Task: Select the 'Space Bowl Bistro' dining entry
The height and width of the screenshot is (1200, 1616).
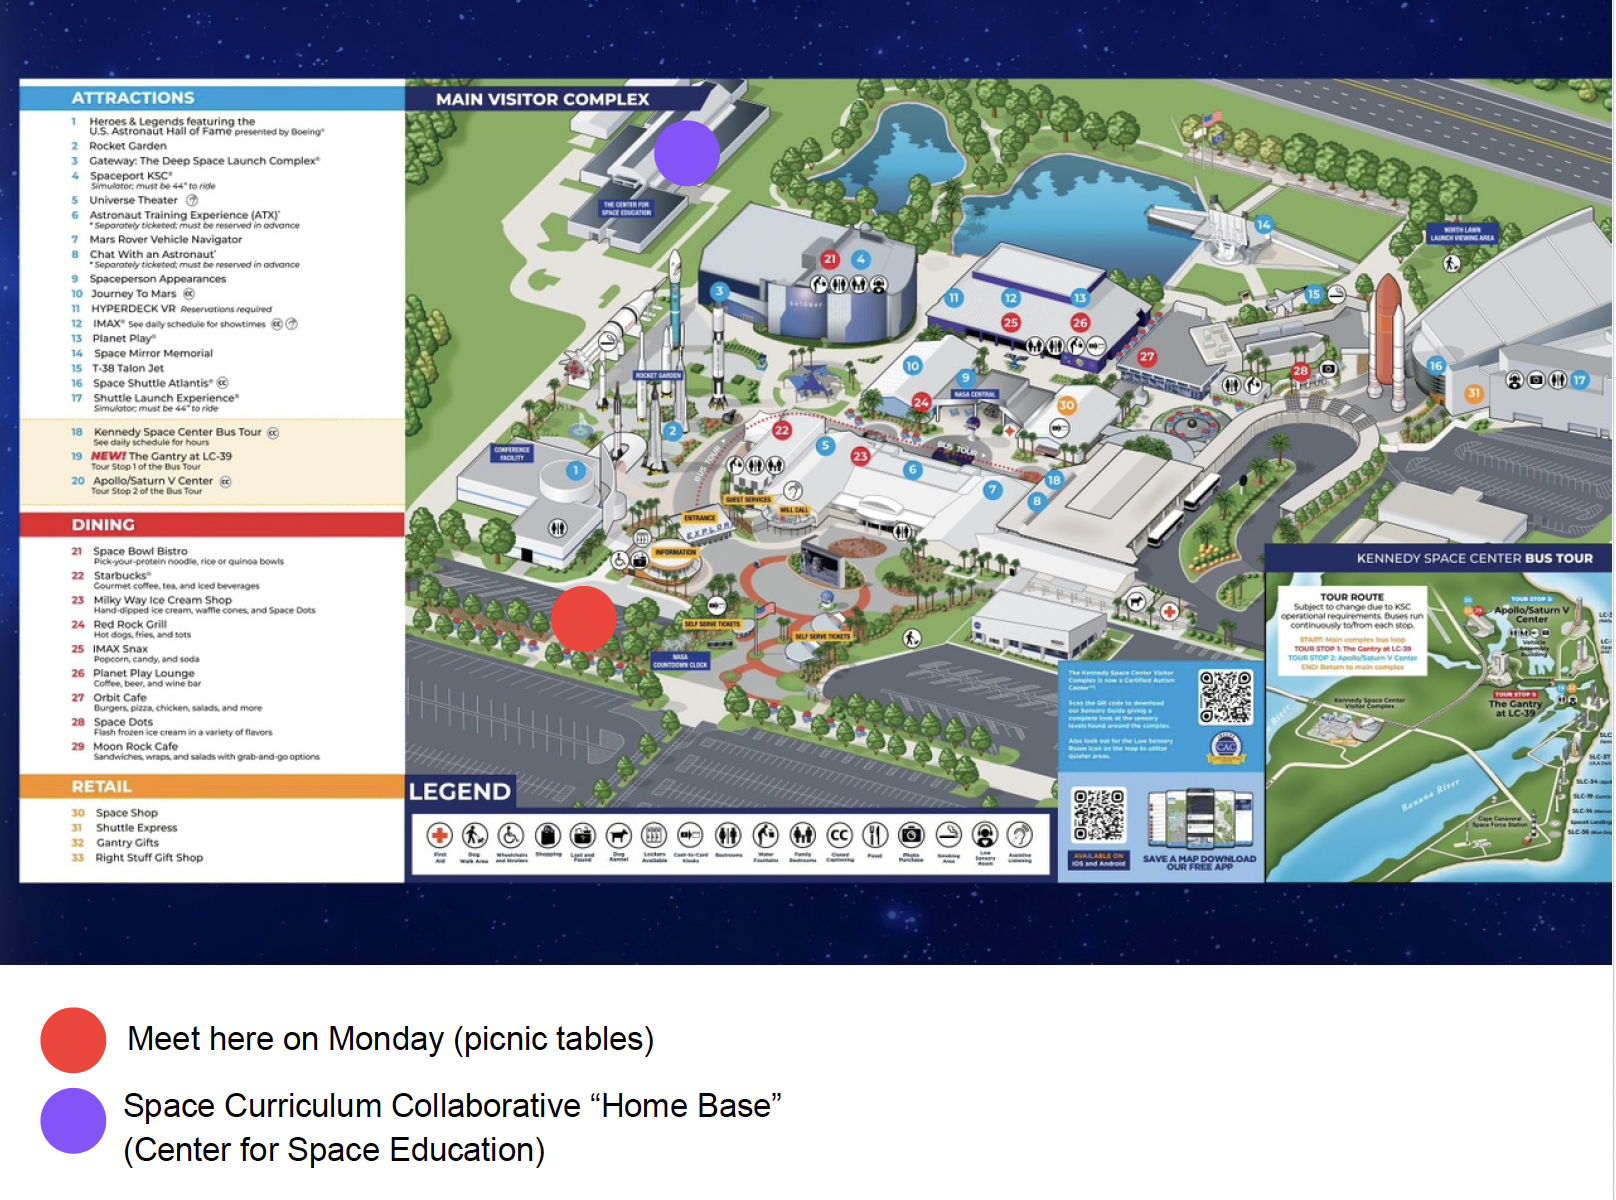Action: tap(140, 551)
